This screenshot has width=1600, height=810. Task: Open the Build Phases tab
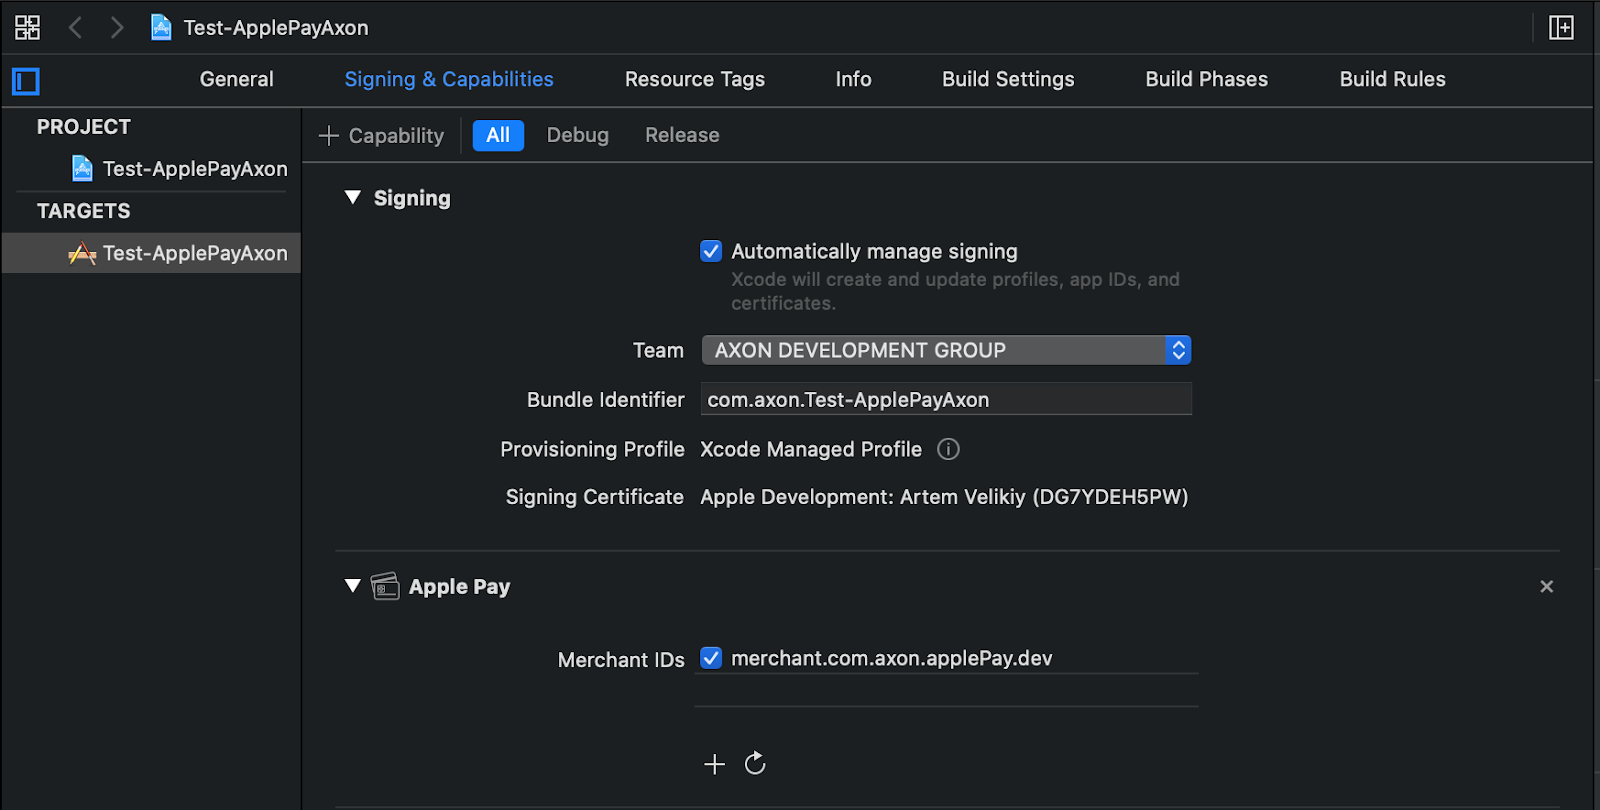[x=1206, y=79]
